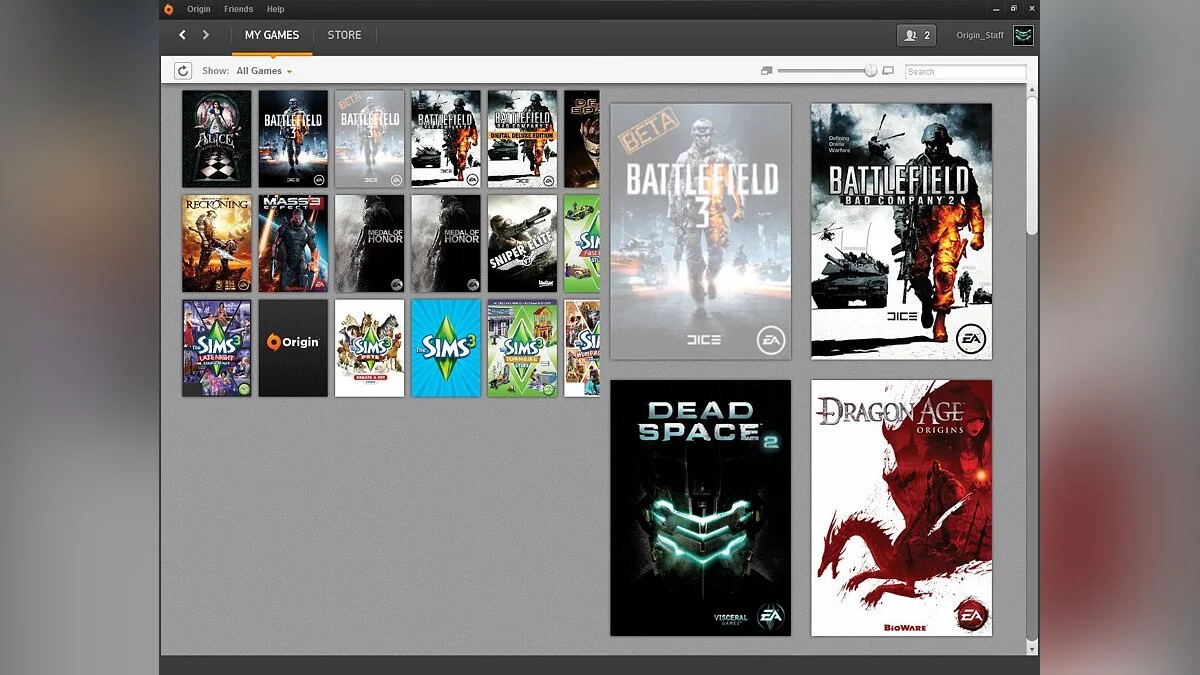
Task: Click the Origin_Staff username
Action: point(980,35)
